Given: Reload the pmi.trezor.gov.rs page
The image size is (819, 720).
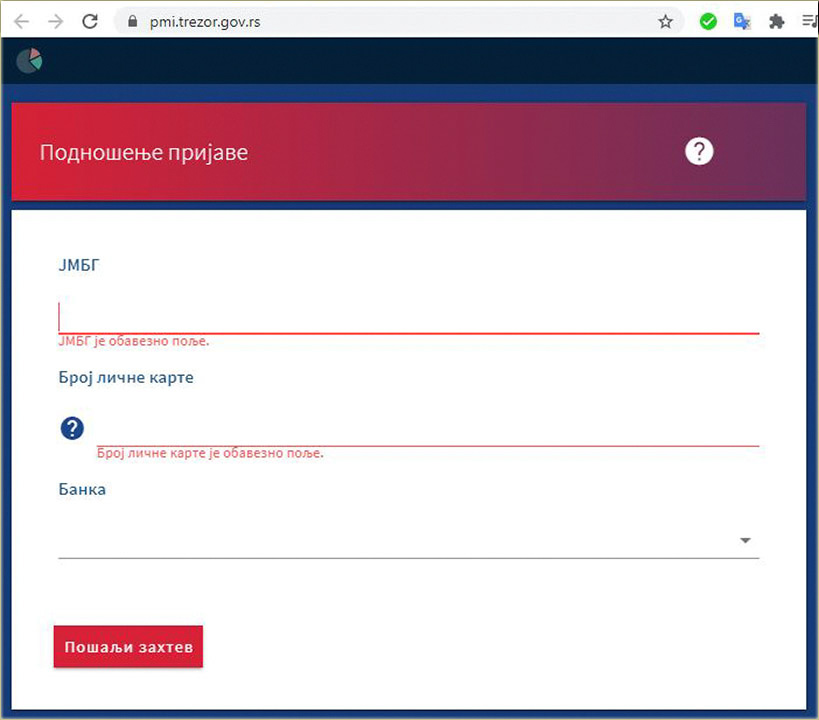Looking at the screenshot, I should tap(90, 21).
